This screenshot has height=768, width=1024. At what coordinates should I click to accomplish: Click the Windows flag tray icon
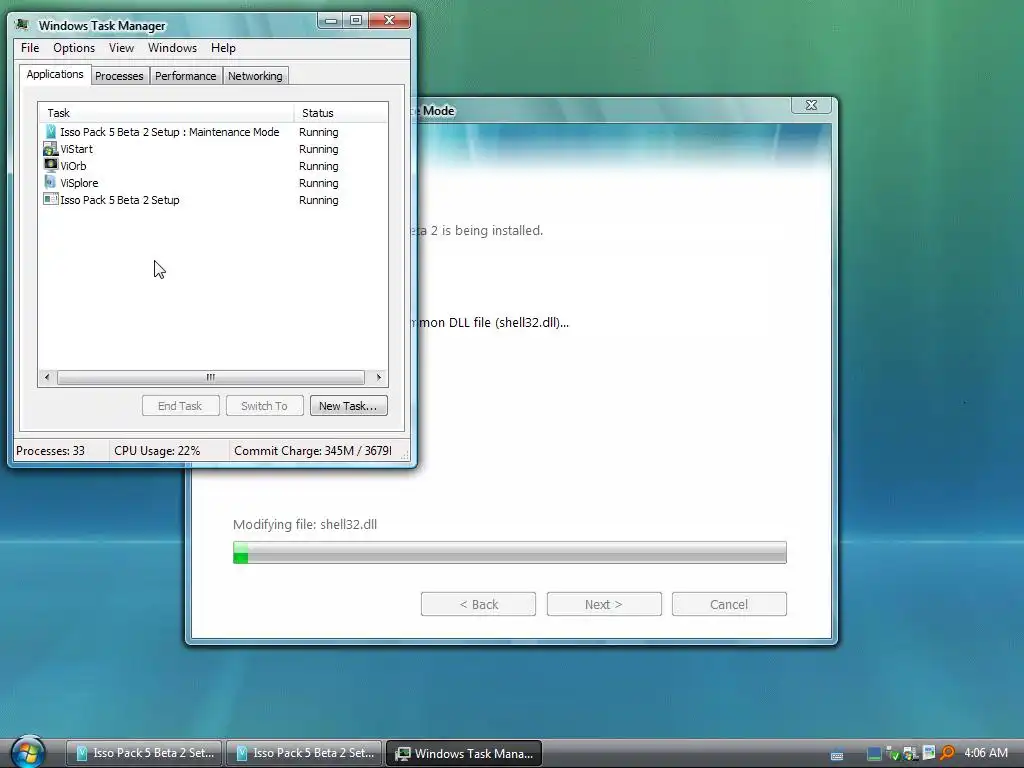909,754
